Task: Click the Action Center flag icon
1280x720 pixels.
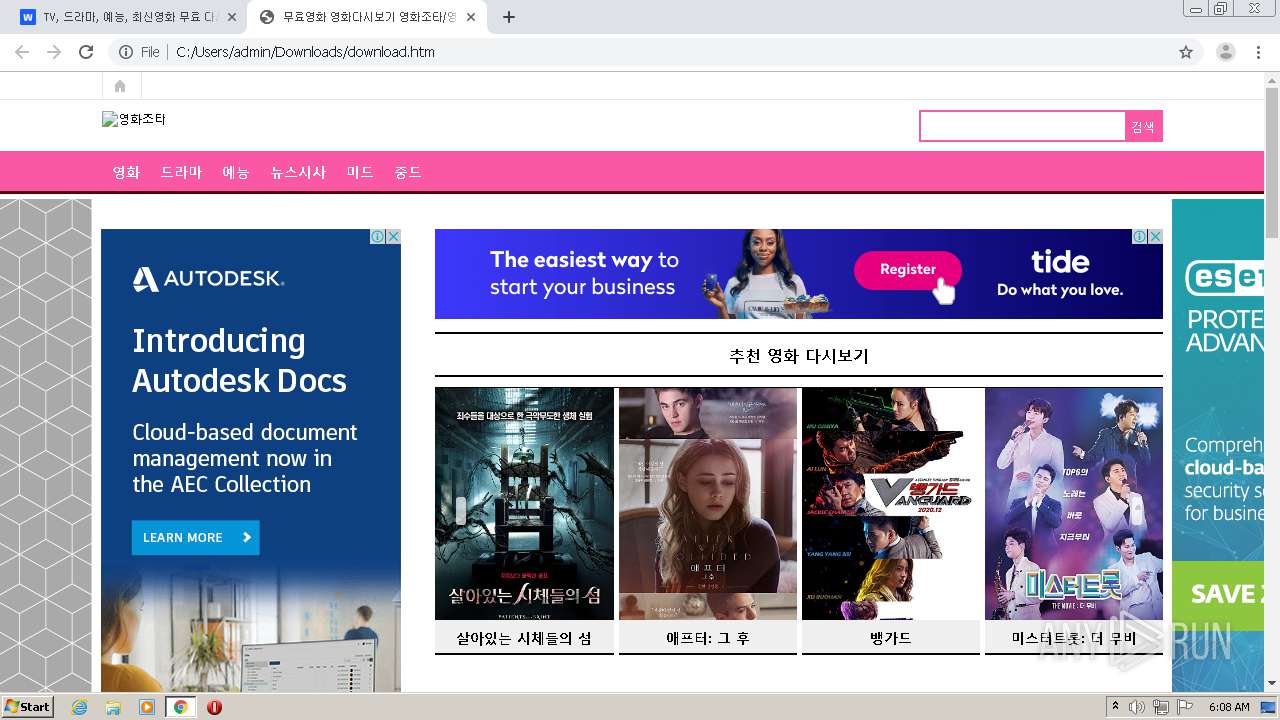Action: [x=1185, y=707]
